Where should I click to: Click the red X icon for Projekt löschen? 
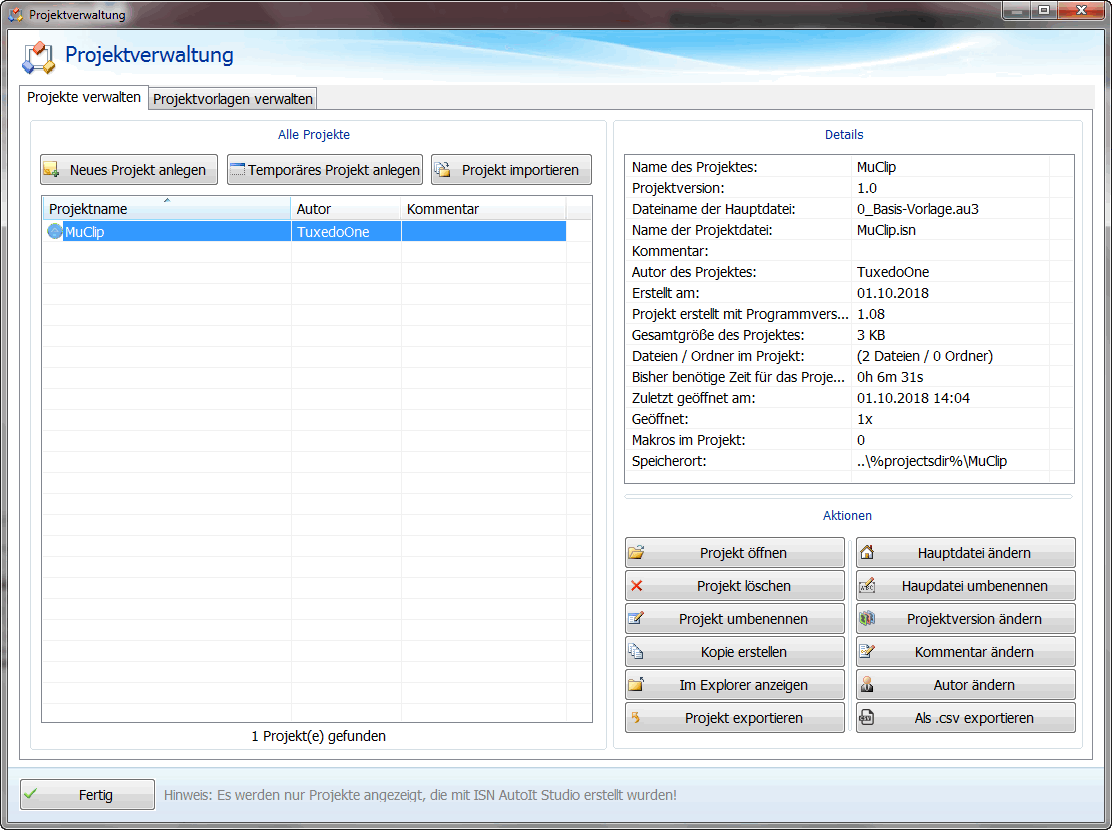(636, 586)
